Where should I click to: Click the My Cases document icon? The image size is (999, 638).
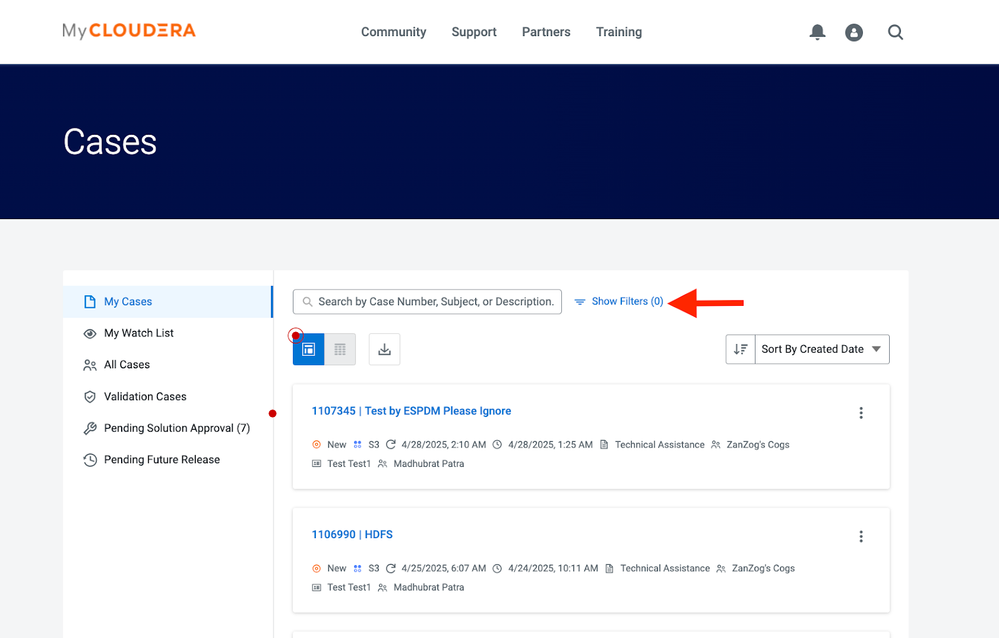click(x=90, y=301)
